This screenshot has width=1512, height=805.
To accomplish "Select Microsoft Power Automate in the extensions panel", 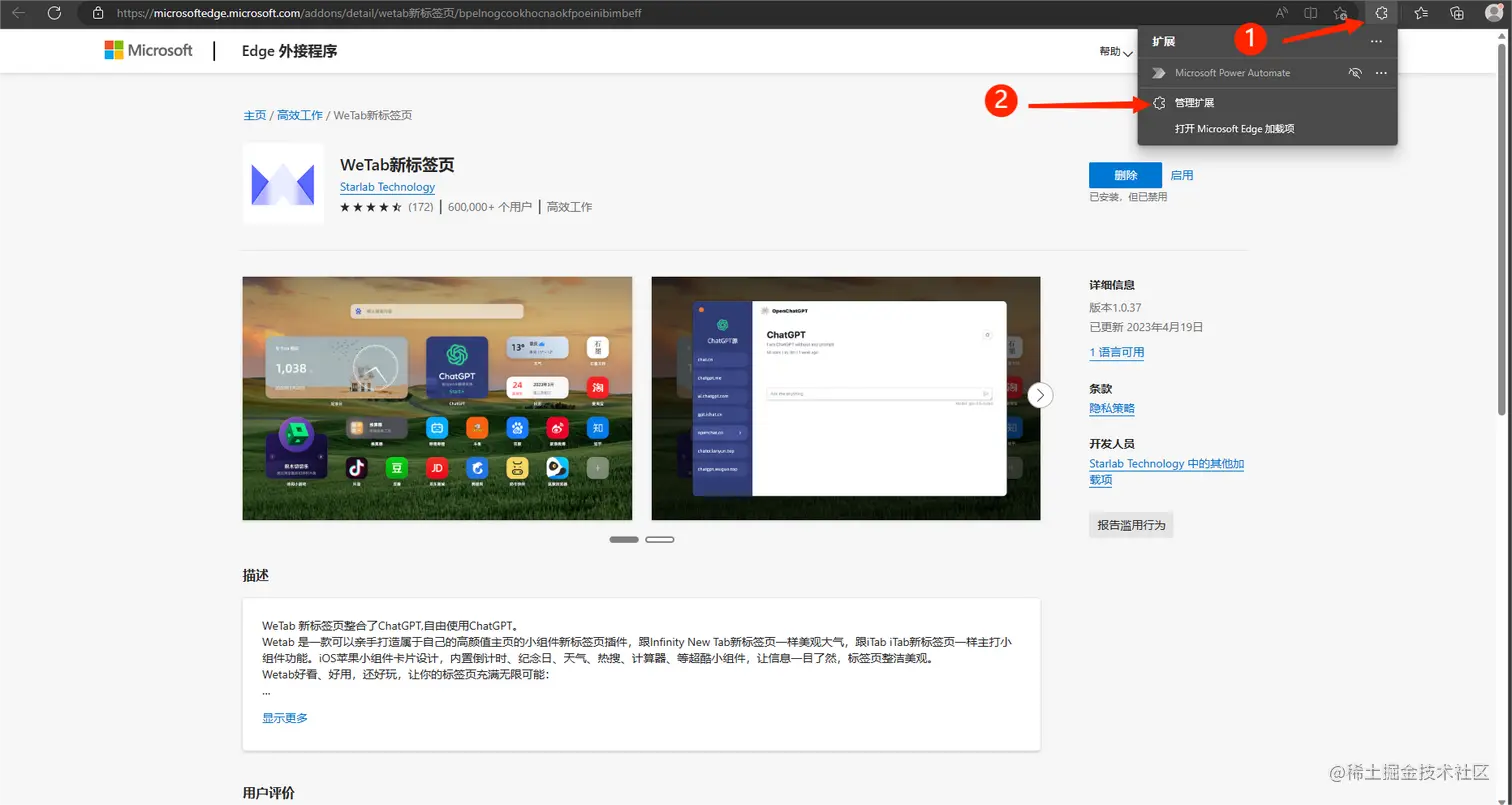I will pyautogui.click(x=1232, y=73).
